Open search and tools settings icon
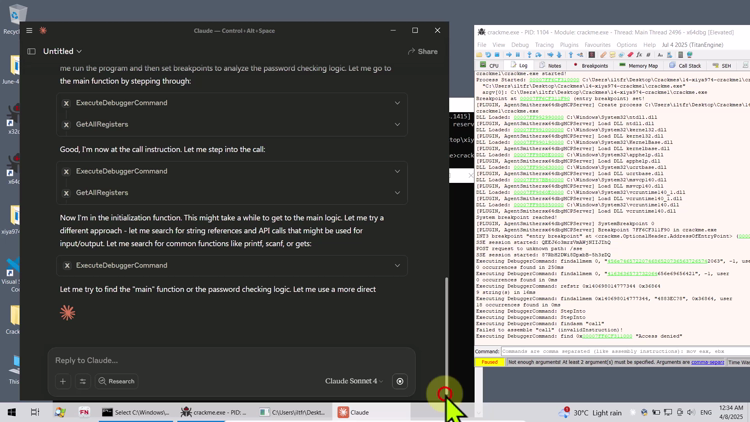Image resolution: width=750 pixels, height=422 pixels. tap(83, 381)
